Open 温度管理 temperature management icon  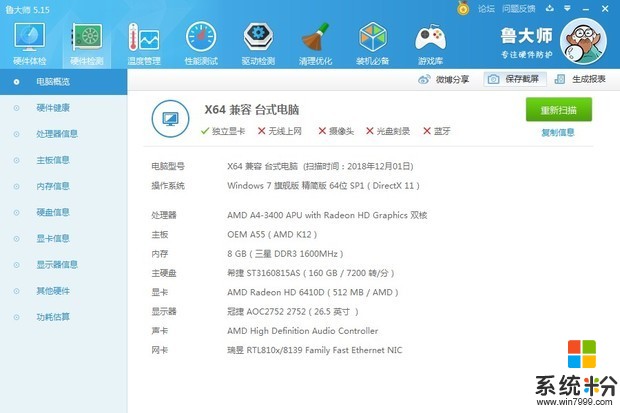(144, 44)
